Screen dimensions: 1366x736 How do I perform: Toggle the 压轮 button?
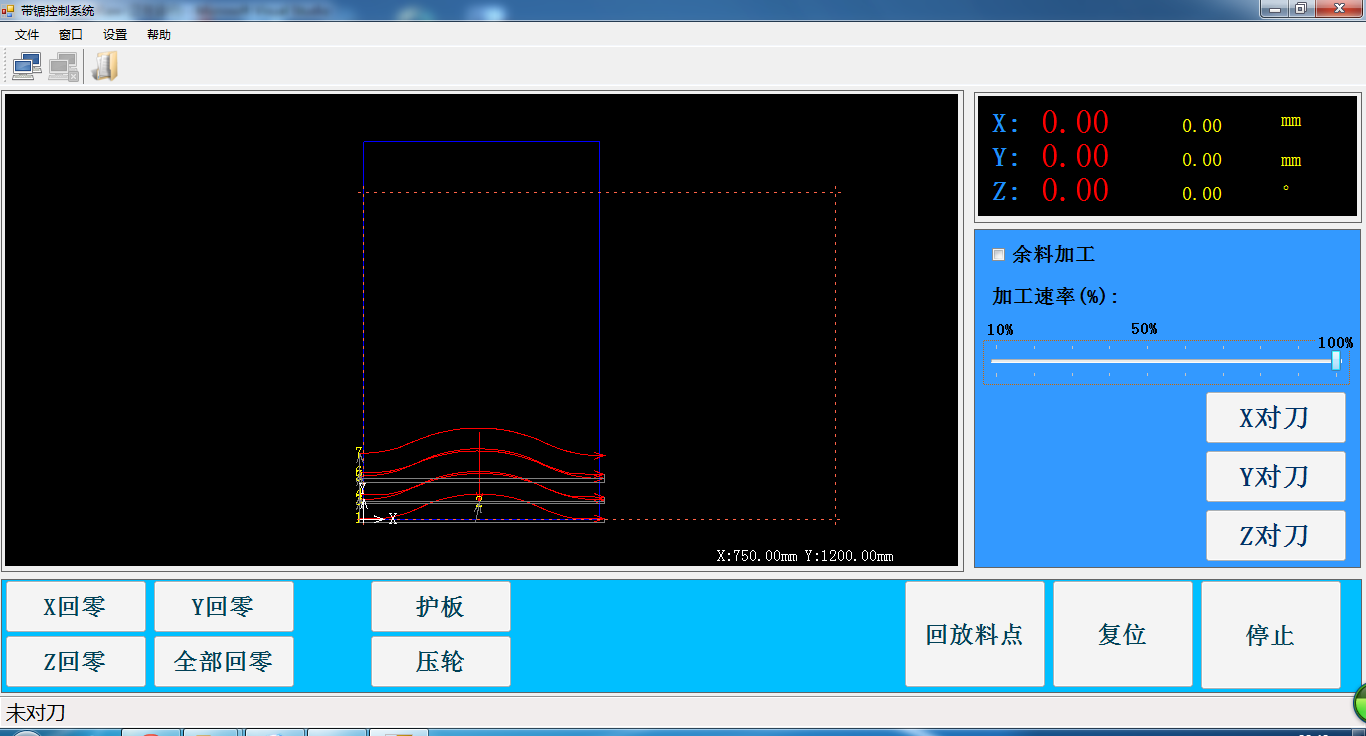(440, 662)
